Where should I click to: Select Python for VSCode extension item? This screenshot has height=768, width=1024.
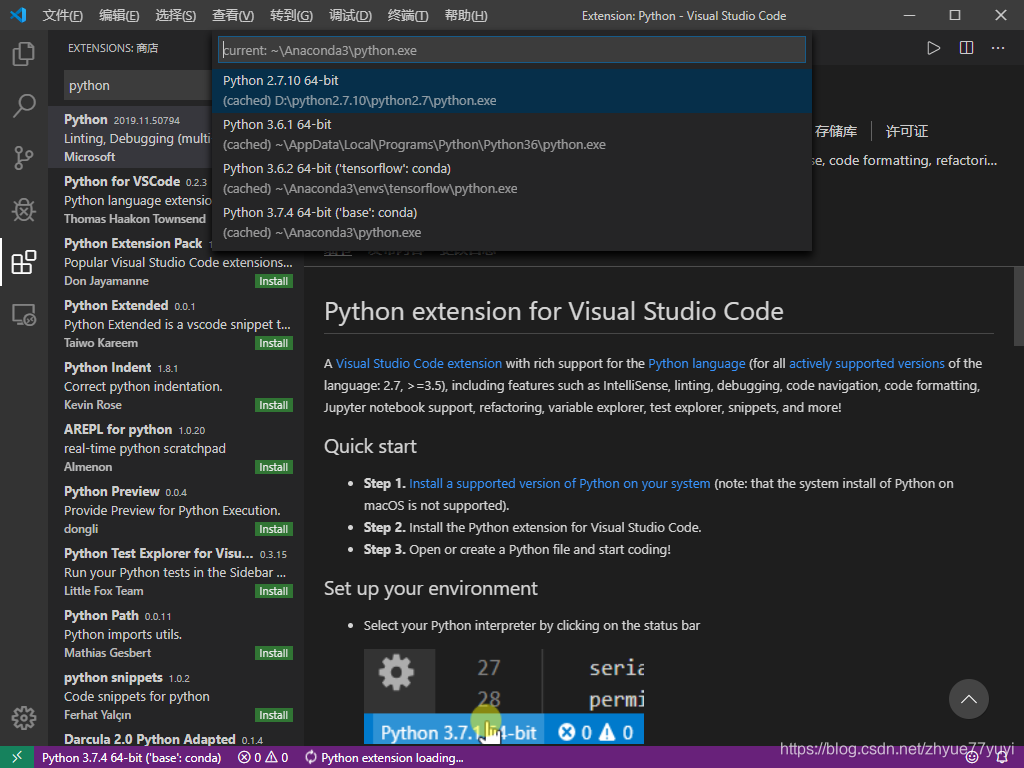[131, 199]
